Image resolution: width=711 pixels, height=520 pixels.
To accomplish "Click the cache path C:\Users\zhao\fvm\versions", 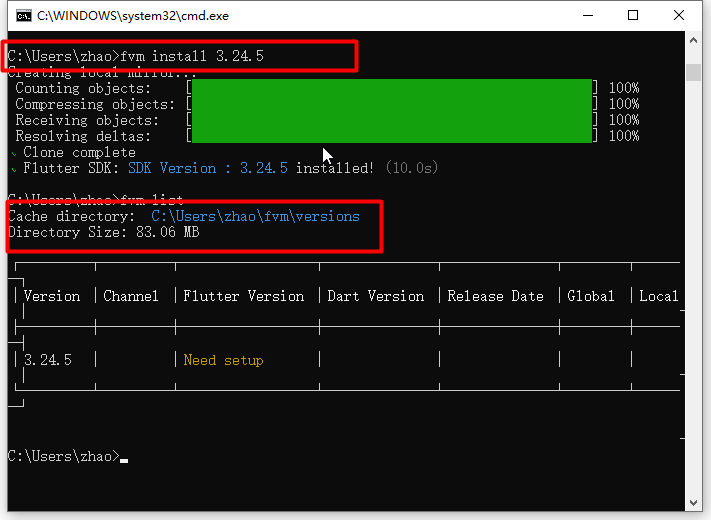I will (x=255, y=216).
